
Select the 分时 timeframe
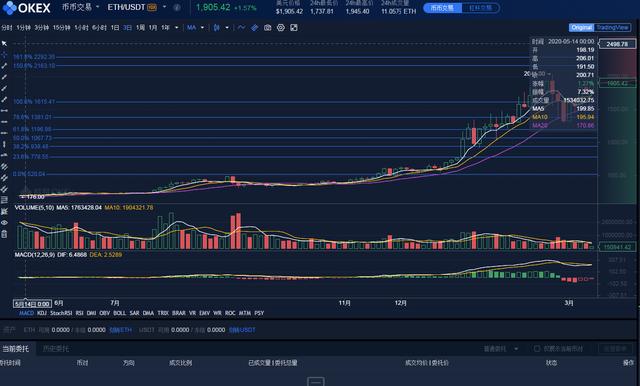coord(7,28)
